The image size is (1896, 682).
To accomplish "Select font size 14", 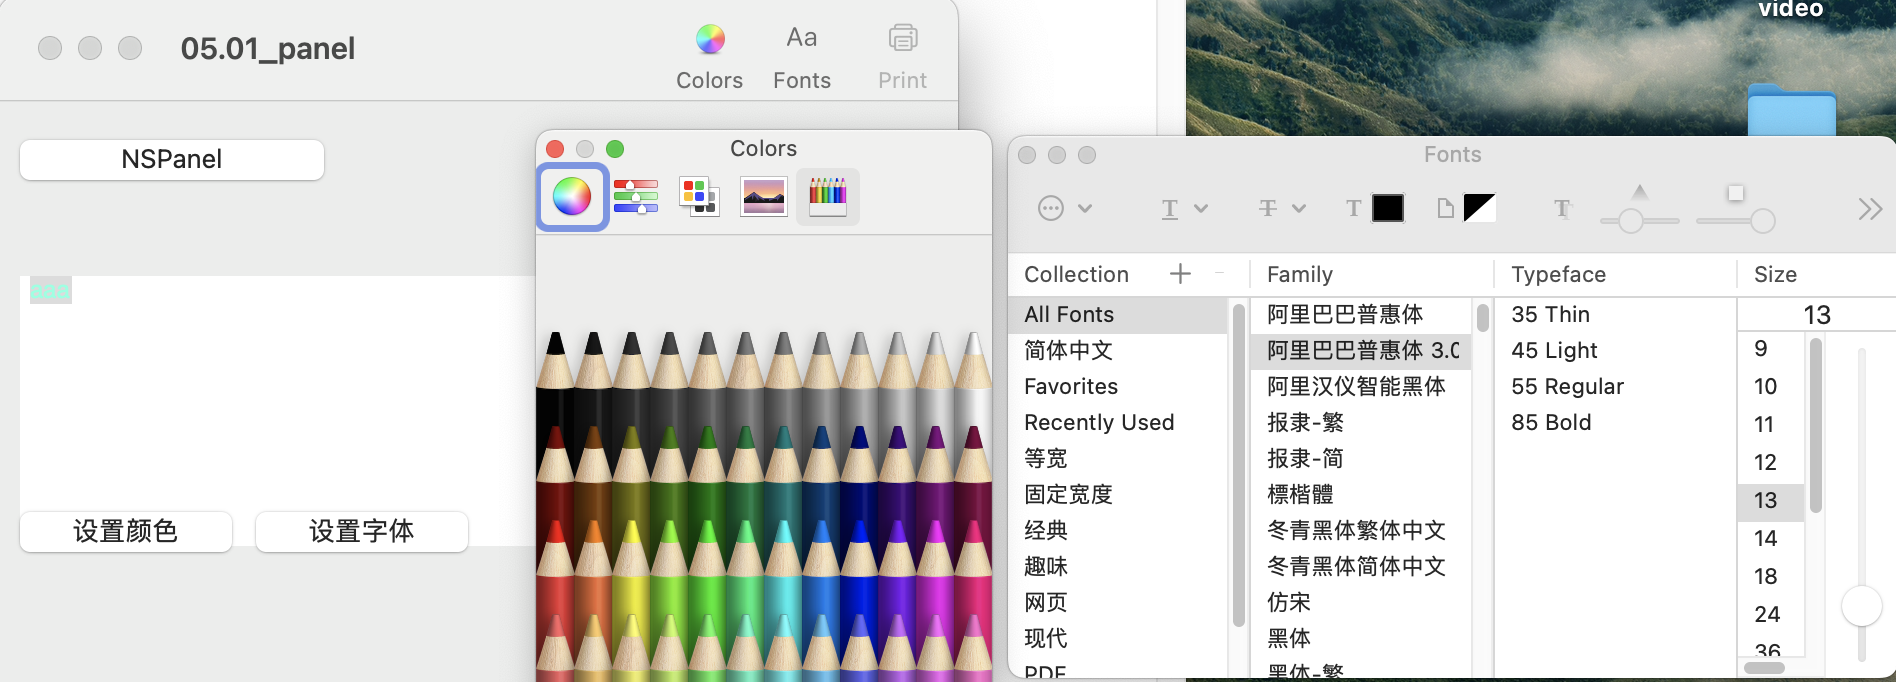I will 1771,539.
